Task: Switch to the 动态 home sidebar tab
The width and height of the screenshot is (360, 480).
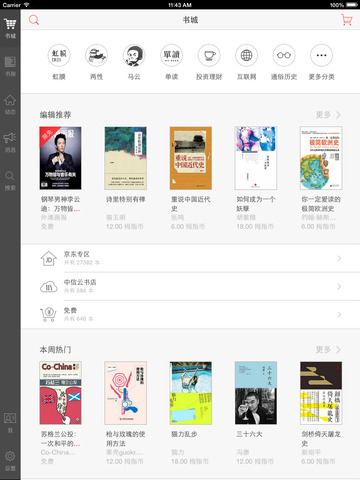Action: (x=10, y=104)
